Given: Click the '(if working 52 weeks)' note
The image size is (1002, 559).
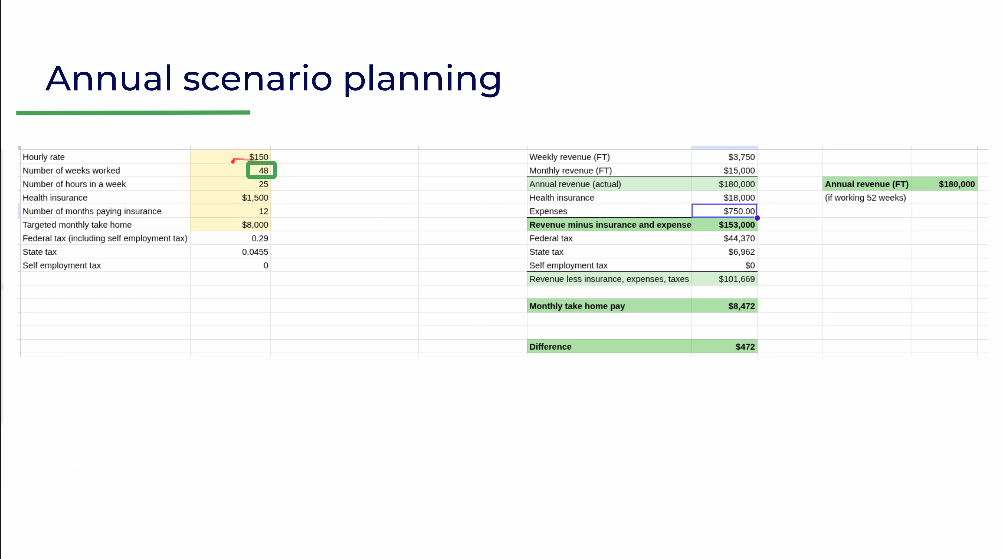Looking at the screenshot, I should click(x=865, y=197).
